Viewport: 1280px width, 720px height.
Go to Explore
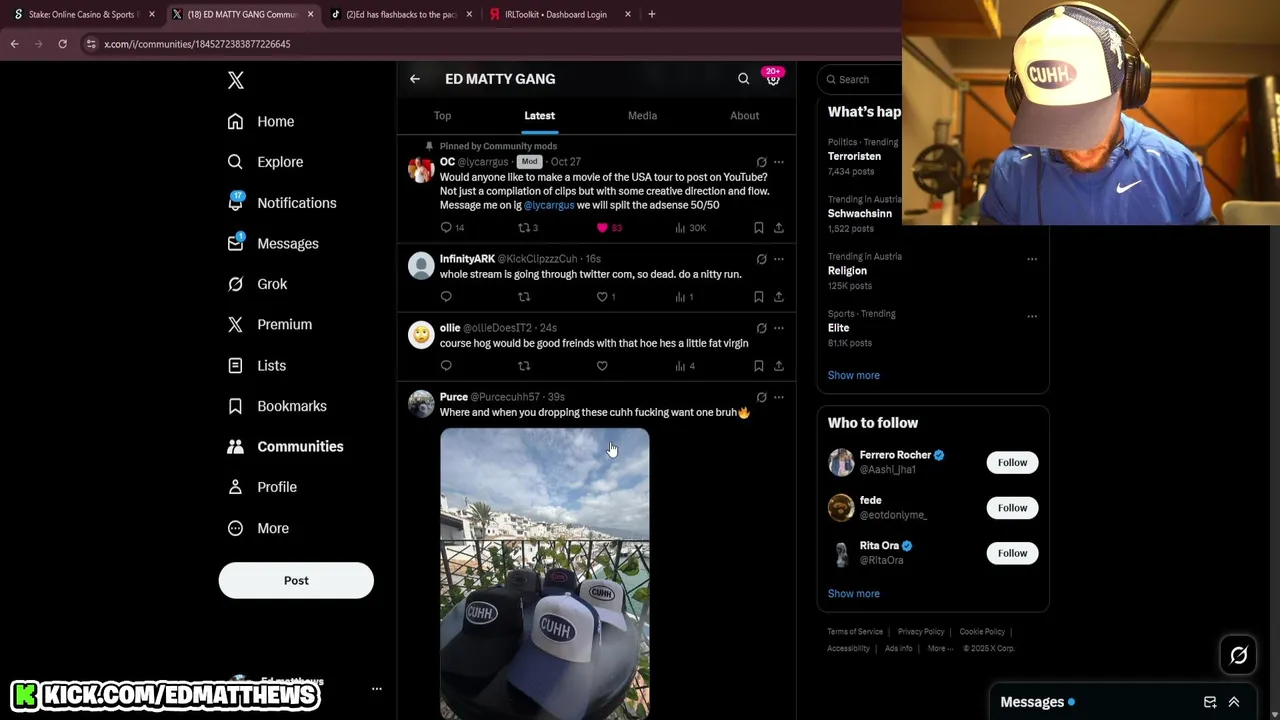coord(265,162)
